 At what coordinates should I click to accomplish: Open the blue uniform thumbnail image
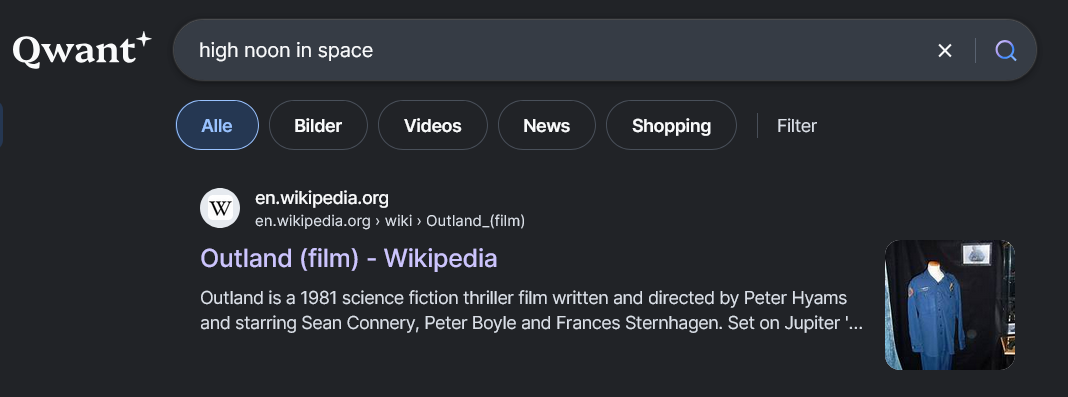[x=949, y=305]
